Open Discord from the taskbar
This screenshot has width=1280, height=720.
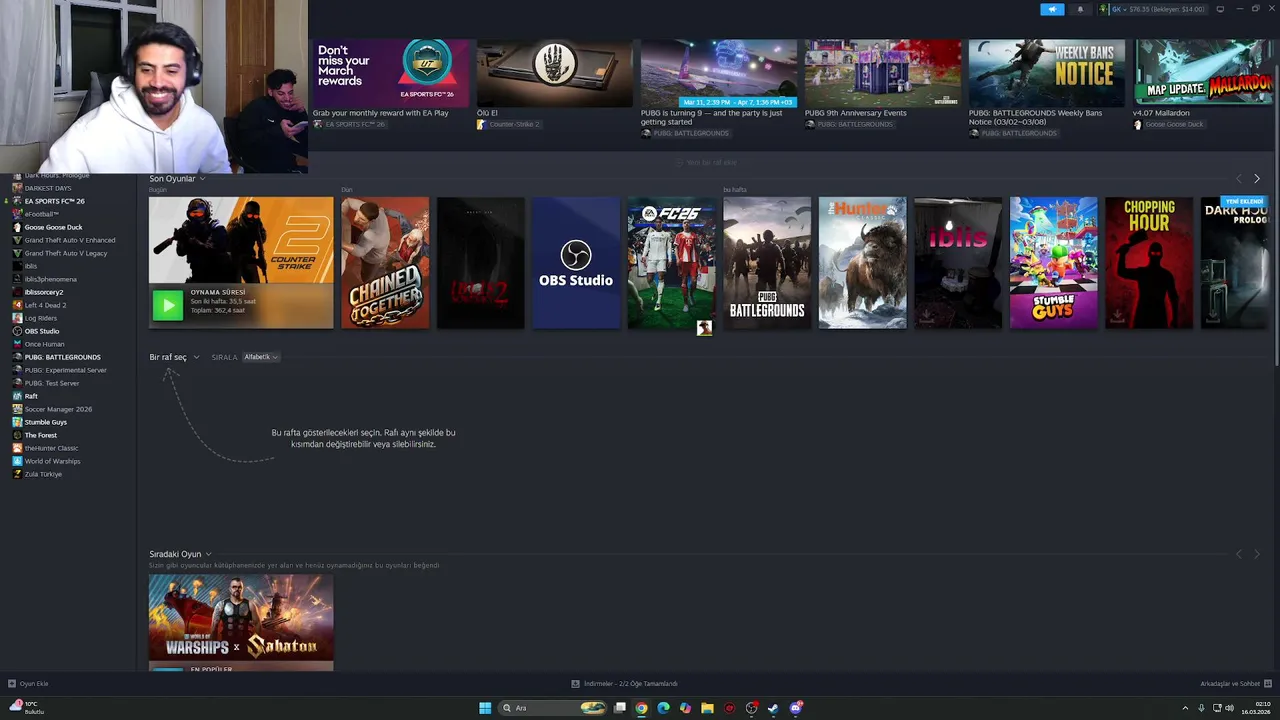[x=796, y=708]
